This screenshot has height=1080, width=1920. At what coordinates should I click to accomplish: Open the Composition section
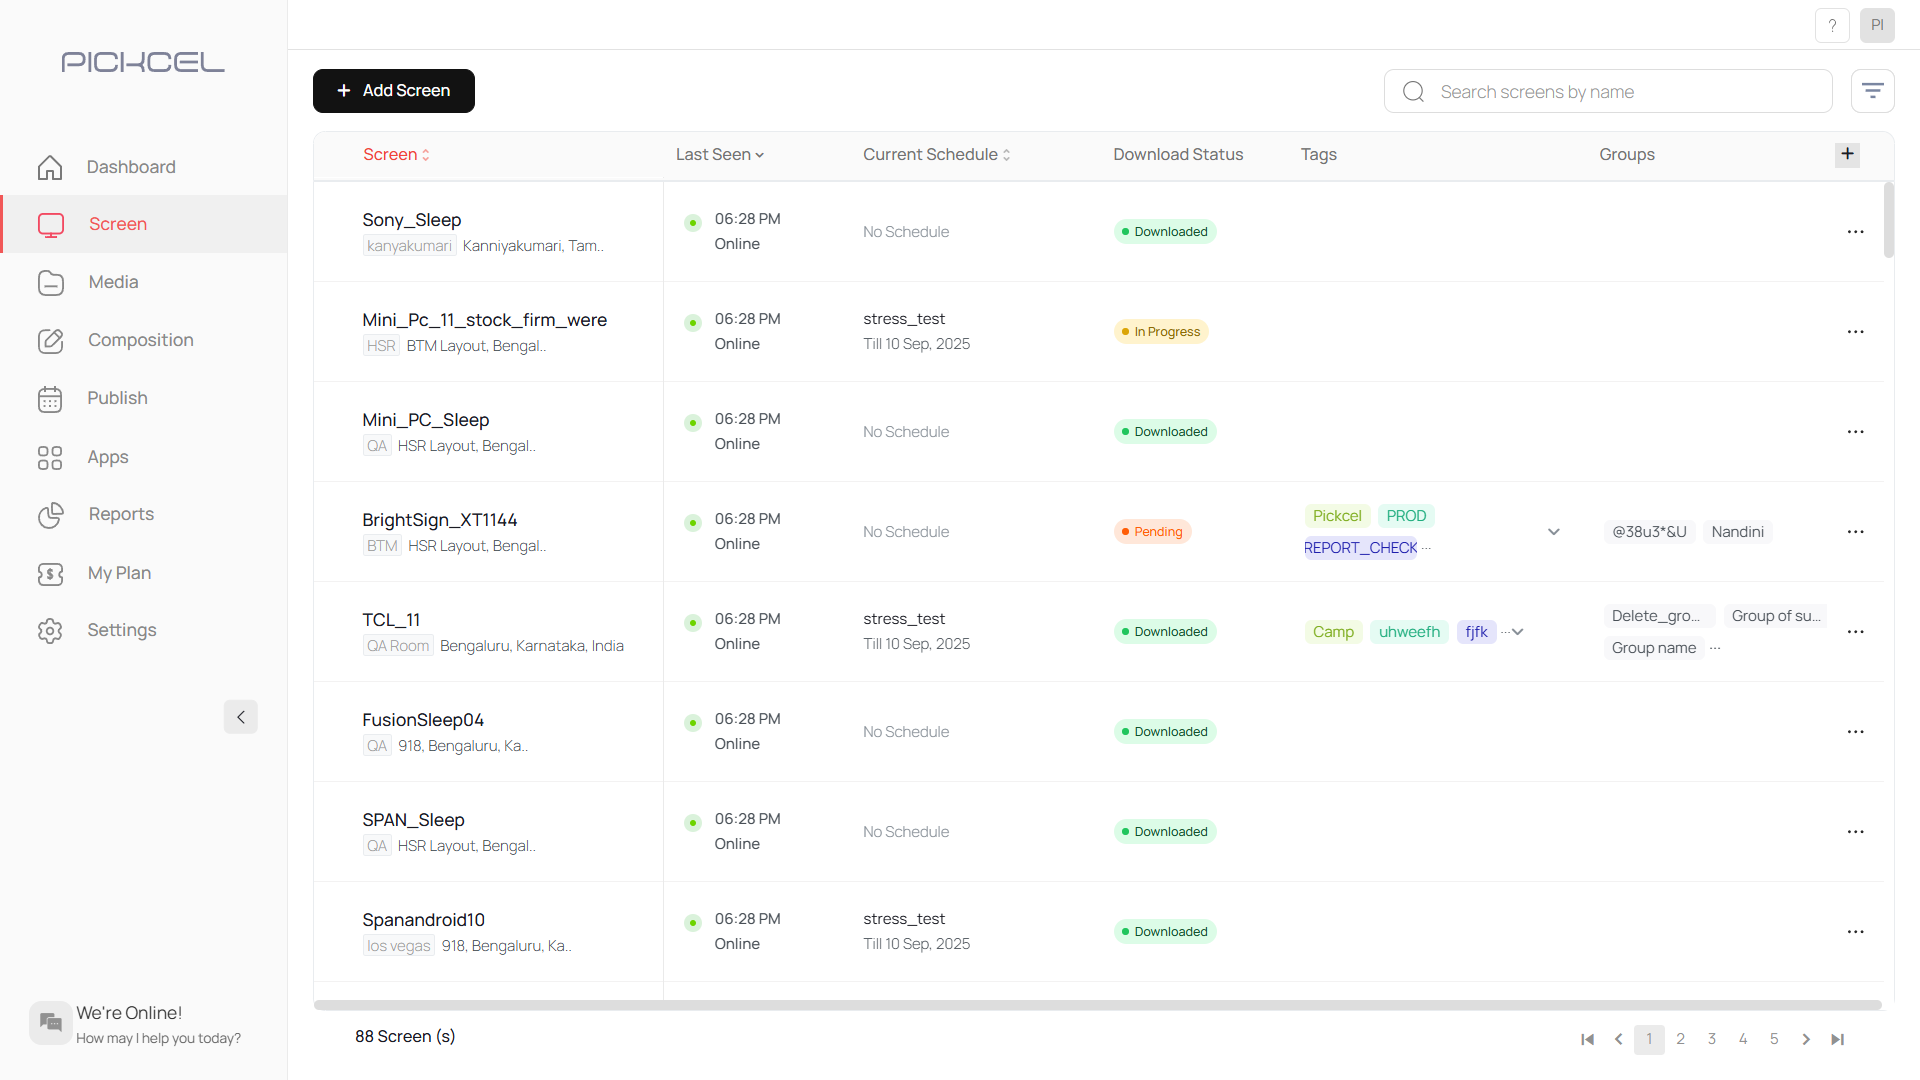(x=140, y=340)
